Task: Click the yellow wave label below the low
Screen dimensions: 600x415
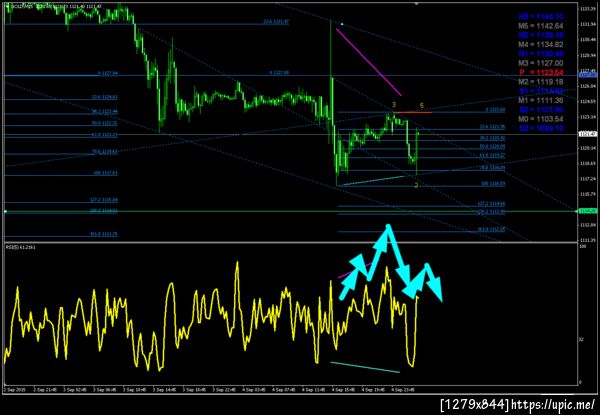Action: [x=416, y=185]
